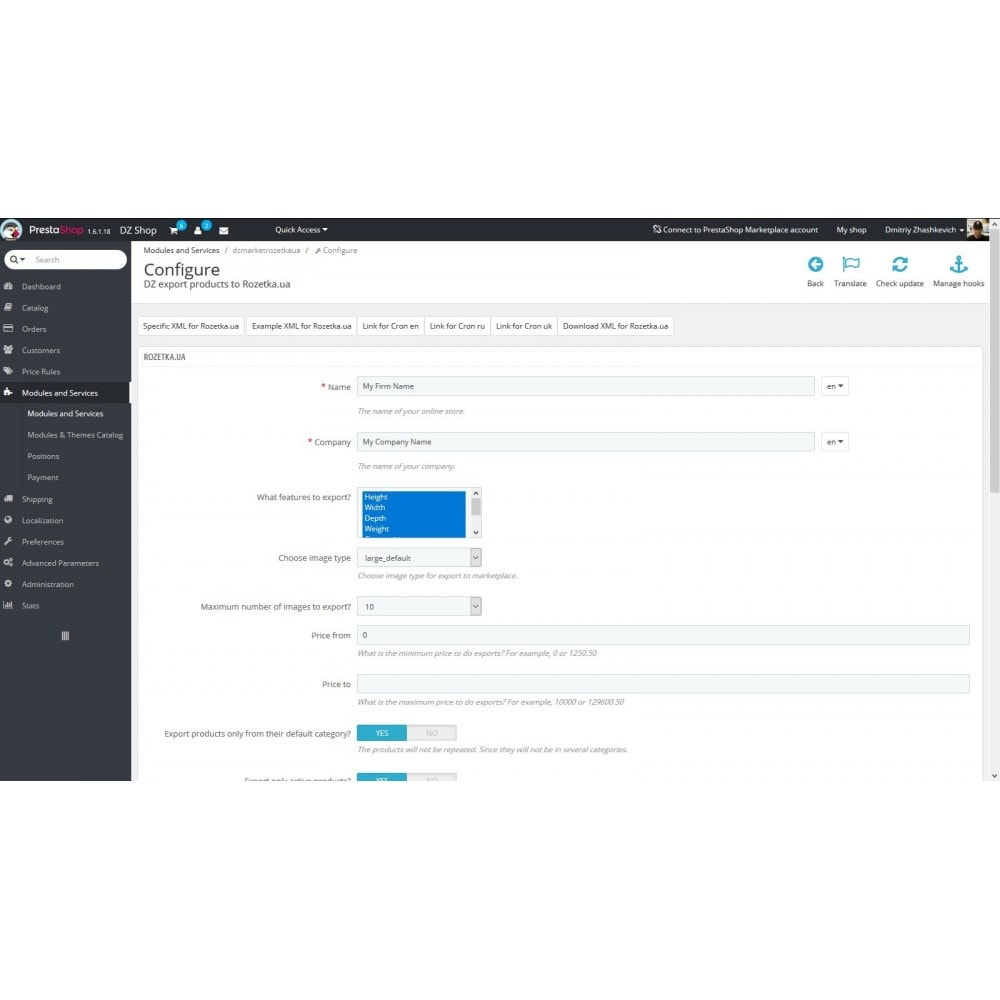
Task: Click the Price to input field
Action: tap(663, 684)
